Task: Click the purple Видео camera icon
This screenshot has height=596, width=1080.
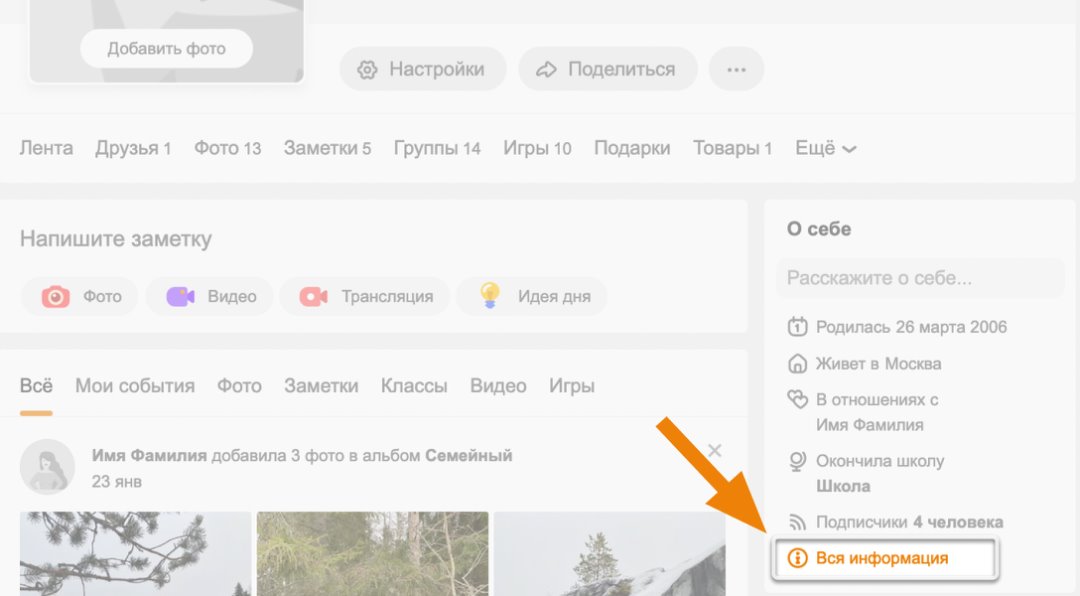Action: click(181, 297)
